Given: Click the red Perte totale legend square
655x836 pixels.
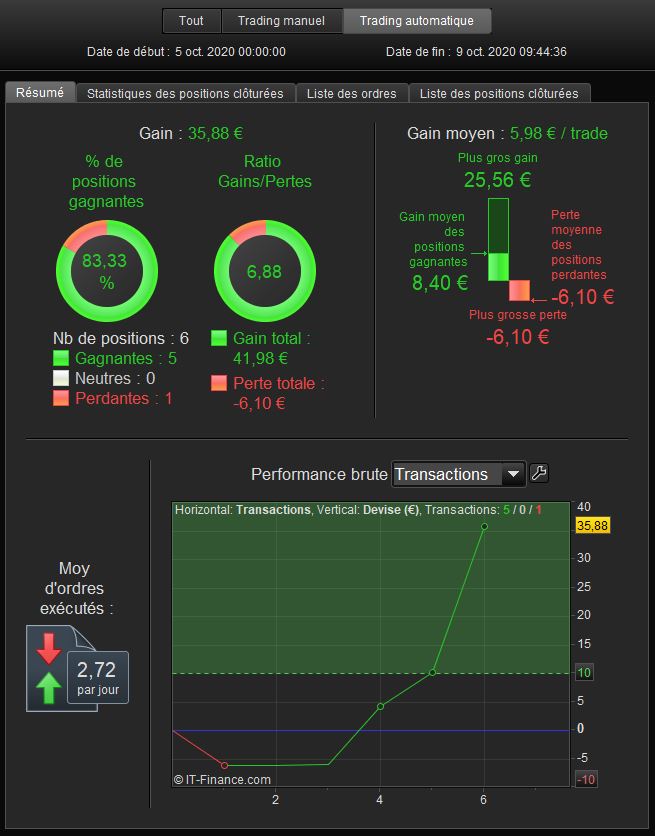Looking at the screenshot, I should pyautogui.click(x=219, y=383).
